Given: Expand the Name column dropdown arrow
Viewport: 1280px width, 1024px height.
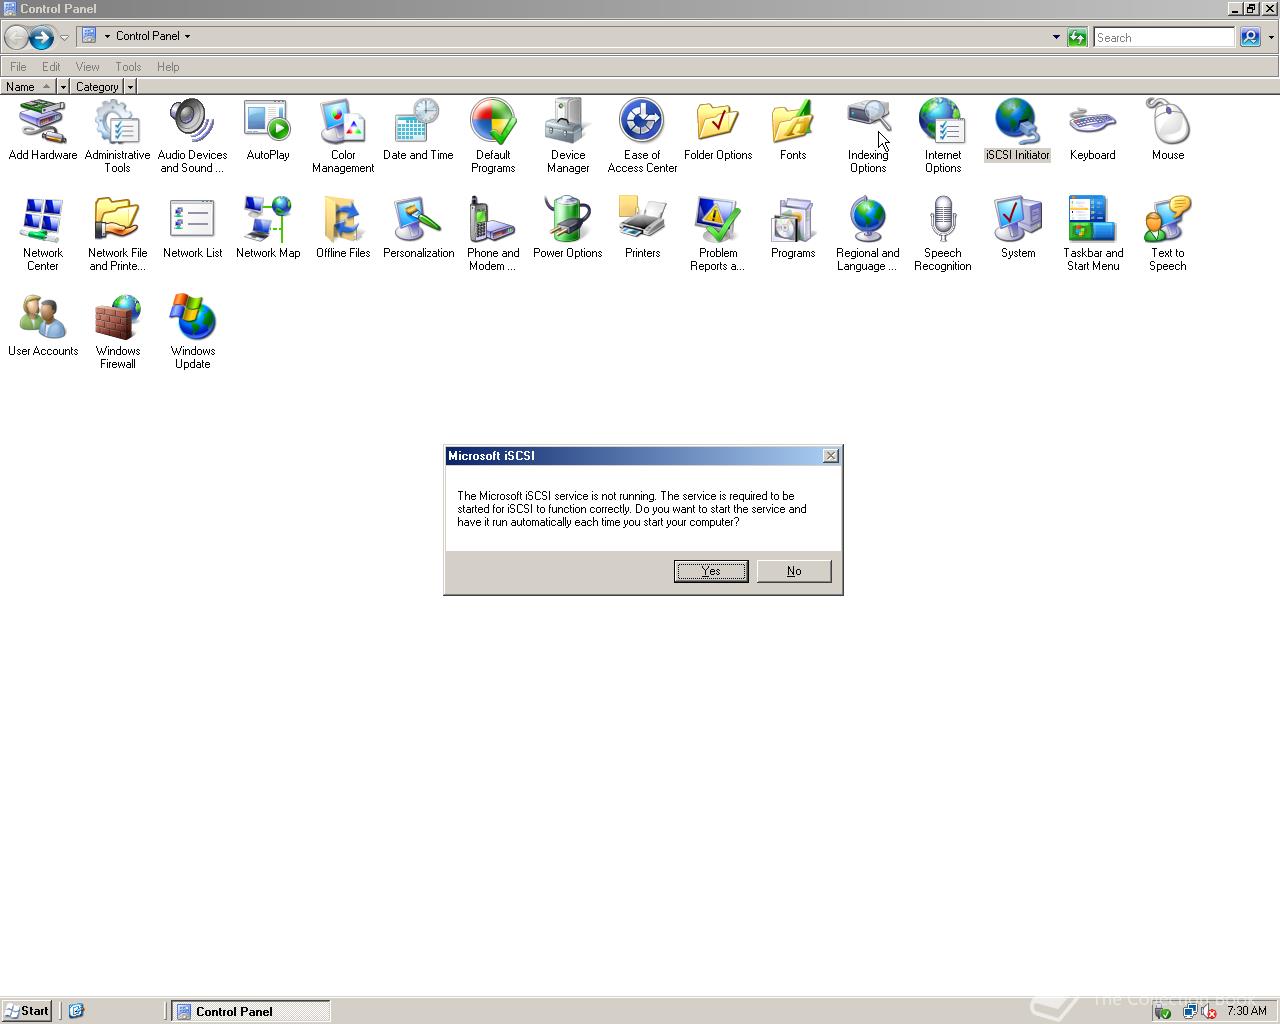Looking at the screenshot, I should coord(63,87).
